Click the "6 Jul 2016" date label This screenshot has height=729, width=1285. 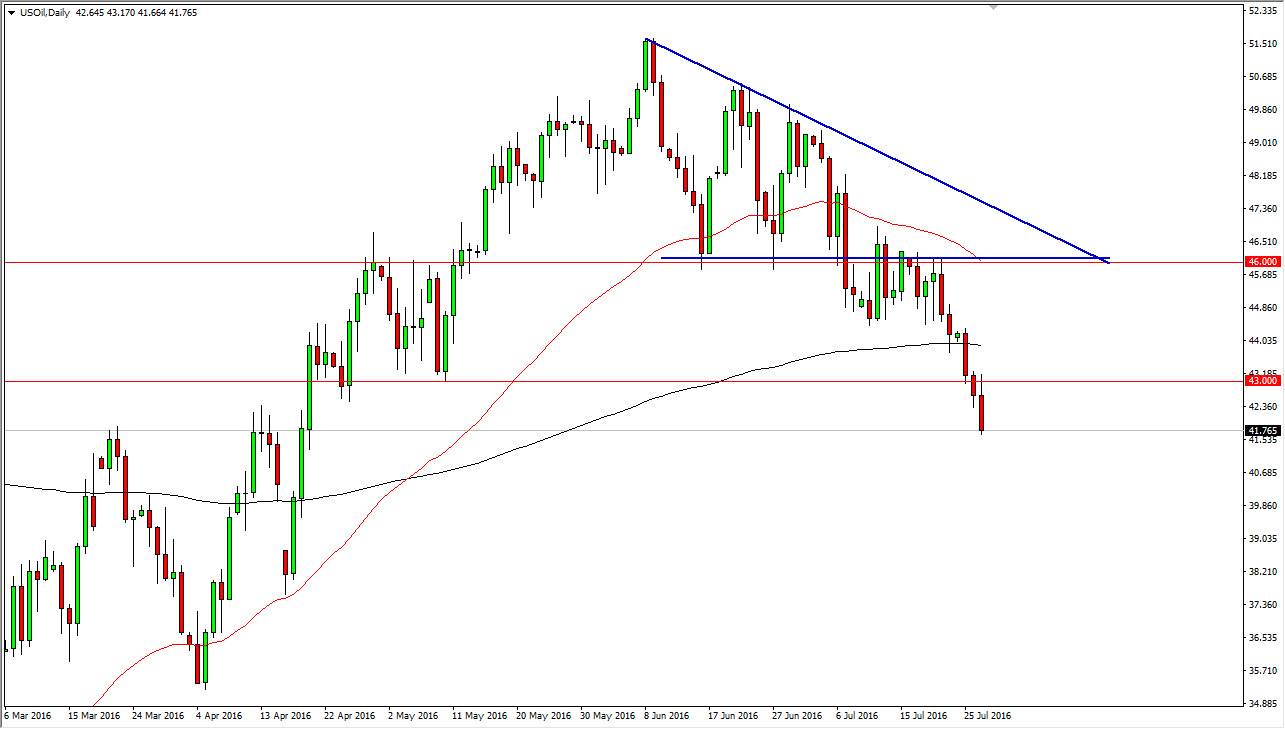click(x=856, y=716)
